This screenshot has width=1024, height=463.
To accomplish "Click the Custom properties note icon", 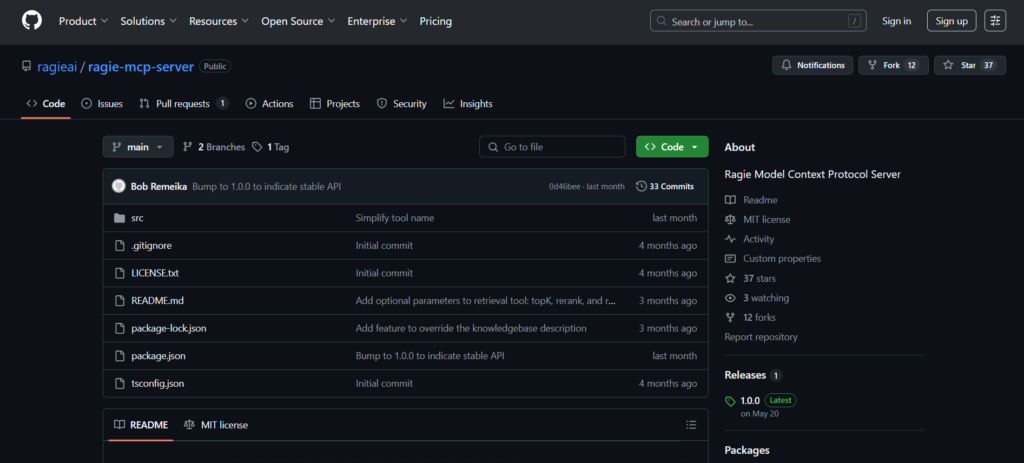I will pos(730,259).
